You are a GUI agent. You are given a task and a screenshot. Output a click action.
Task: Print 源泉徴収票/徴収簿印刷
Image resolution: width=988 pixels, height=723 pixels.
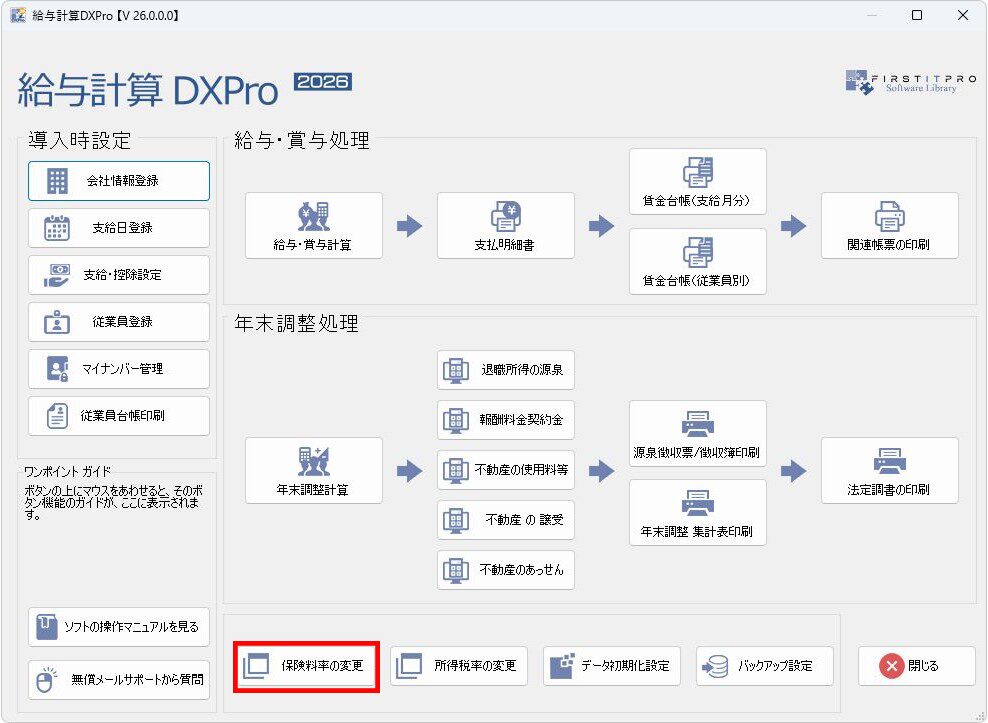pyautogui.click(x=697, y=434)
